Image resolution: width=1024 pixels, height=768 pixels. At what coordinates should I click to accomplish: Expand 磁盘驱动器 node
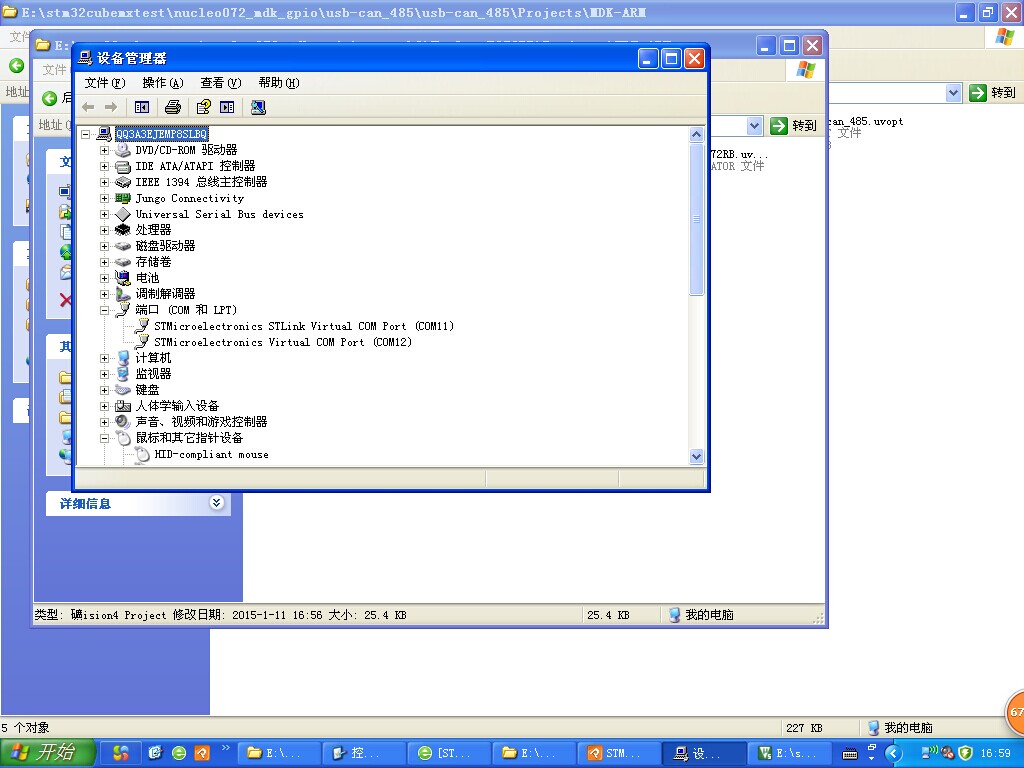point(104,246)
